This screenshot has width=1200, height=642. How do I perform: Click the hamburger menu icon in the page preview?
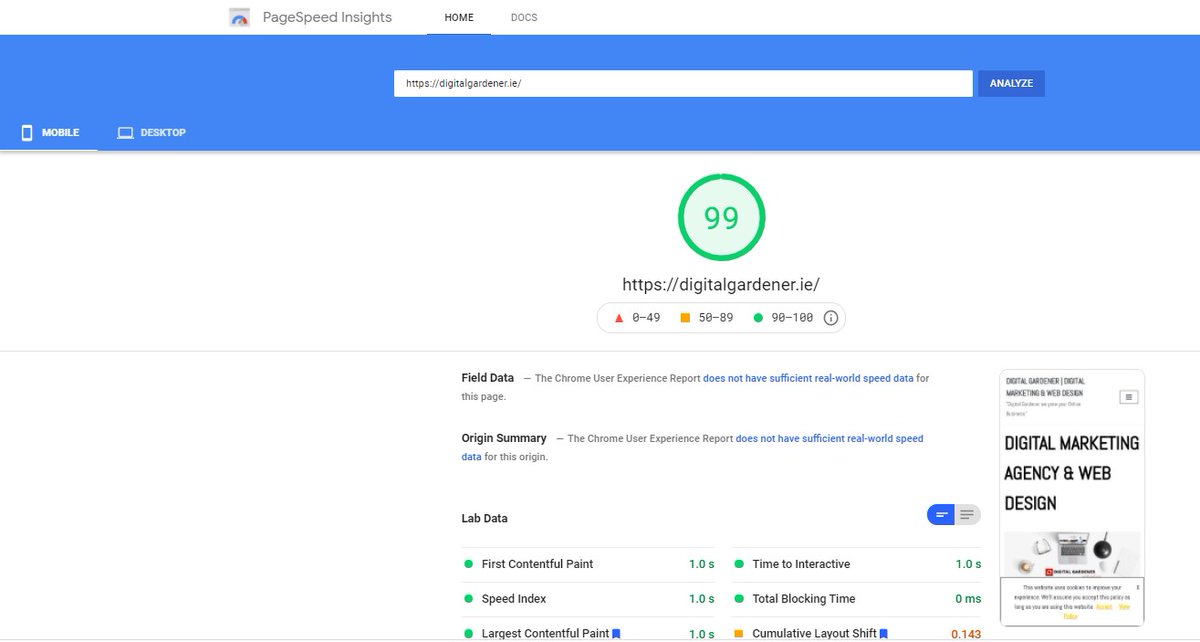(1128, 397)
